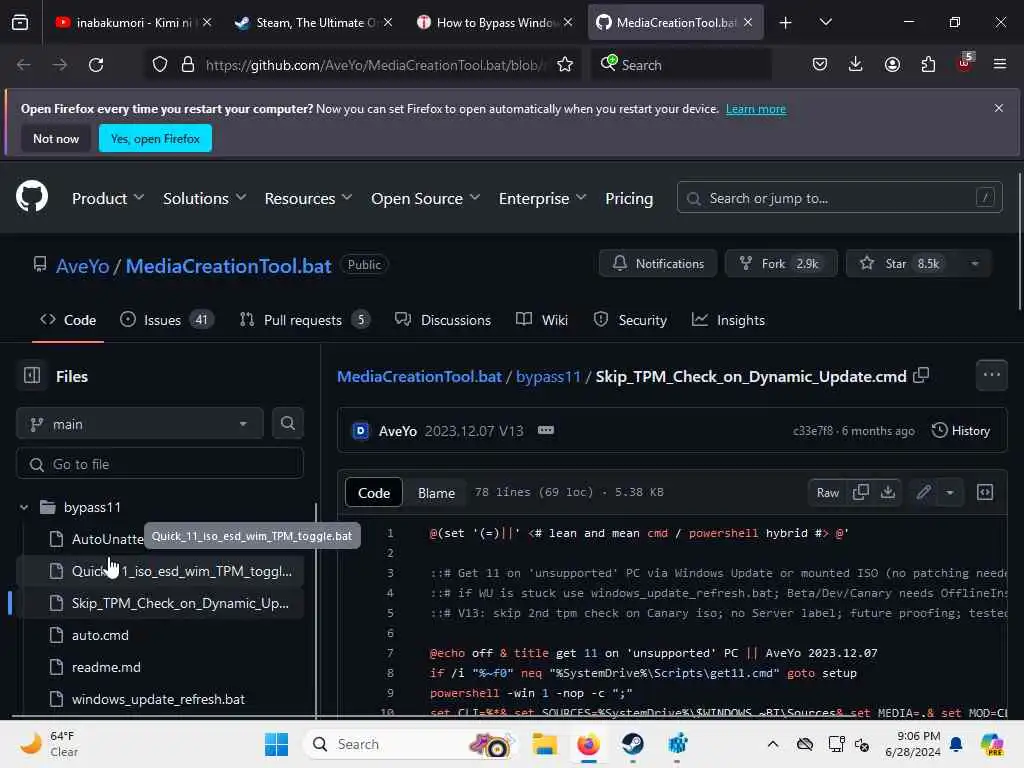Image resolution: width=1024 pixels, height=768 pixels.
Task: Click the GitHub Search or jump to field
Action: tap(840, 198)
